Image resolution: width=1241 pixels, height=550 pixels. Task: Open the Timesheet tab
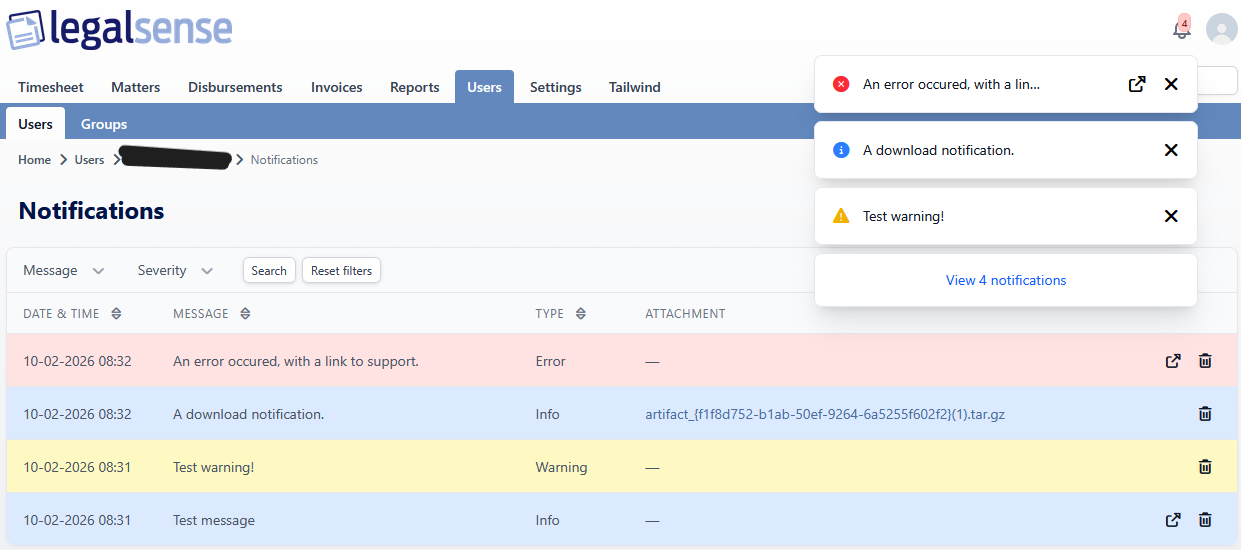coord(51,87)
